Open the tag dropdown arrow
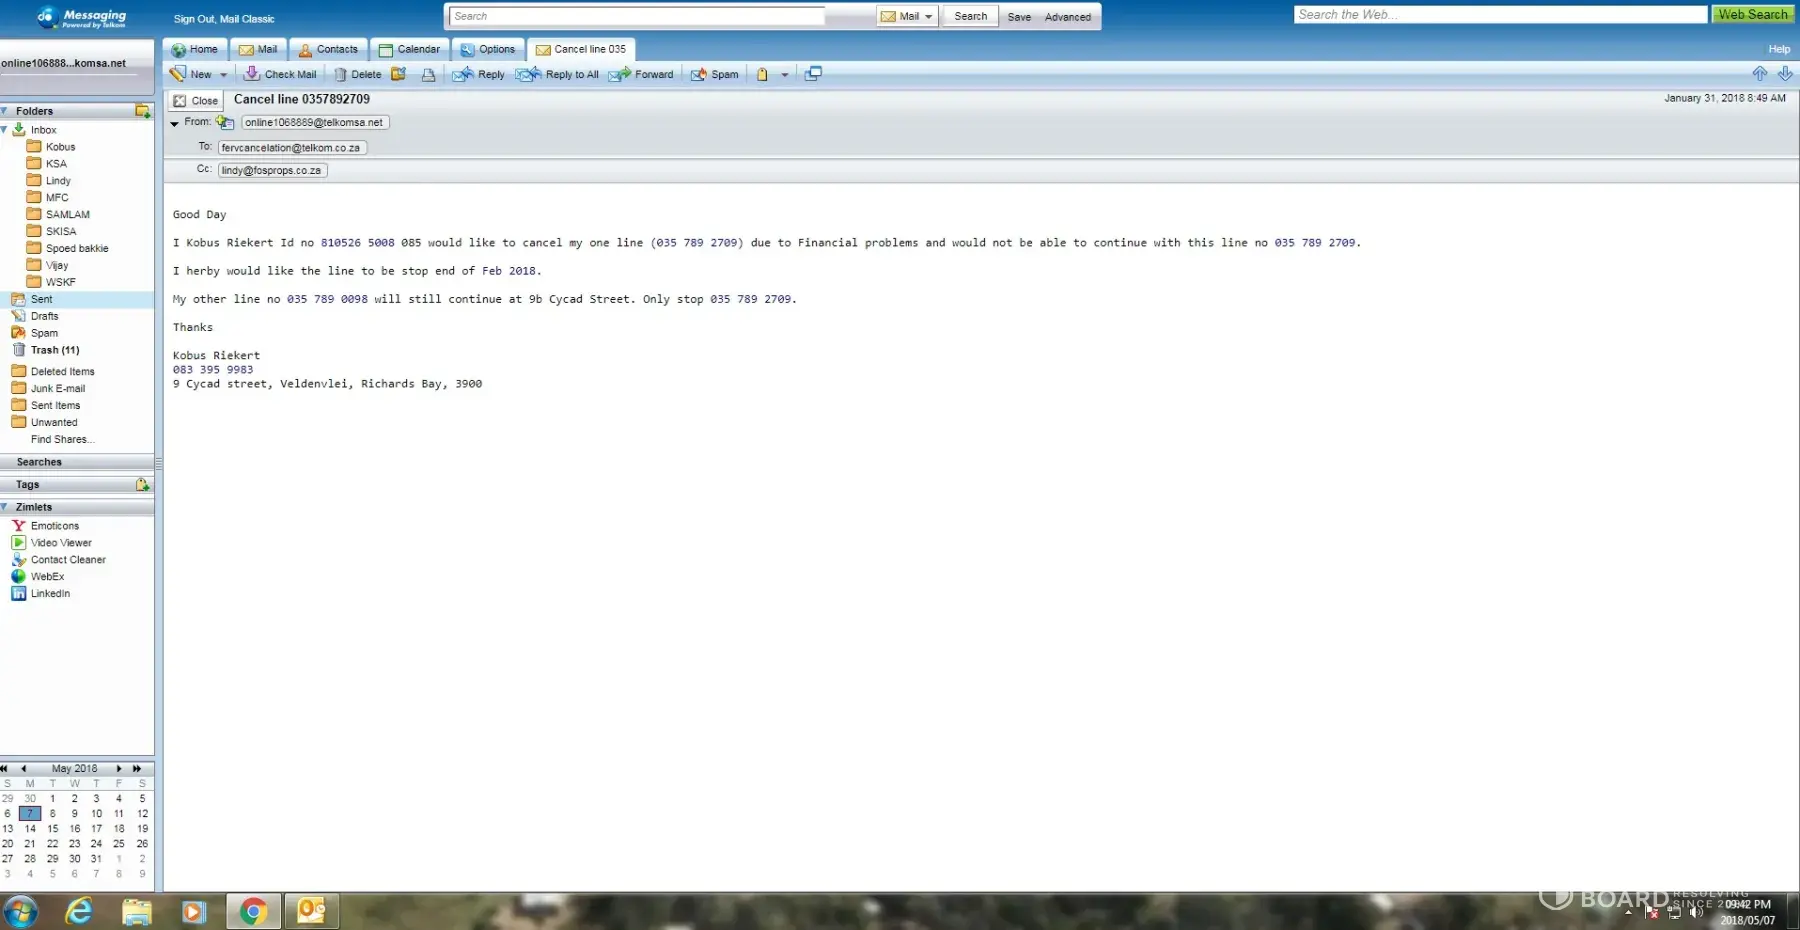1800x930 pixels. 785,75
